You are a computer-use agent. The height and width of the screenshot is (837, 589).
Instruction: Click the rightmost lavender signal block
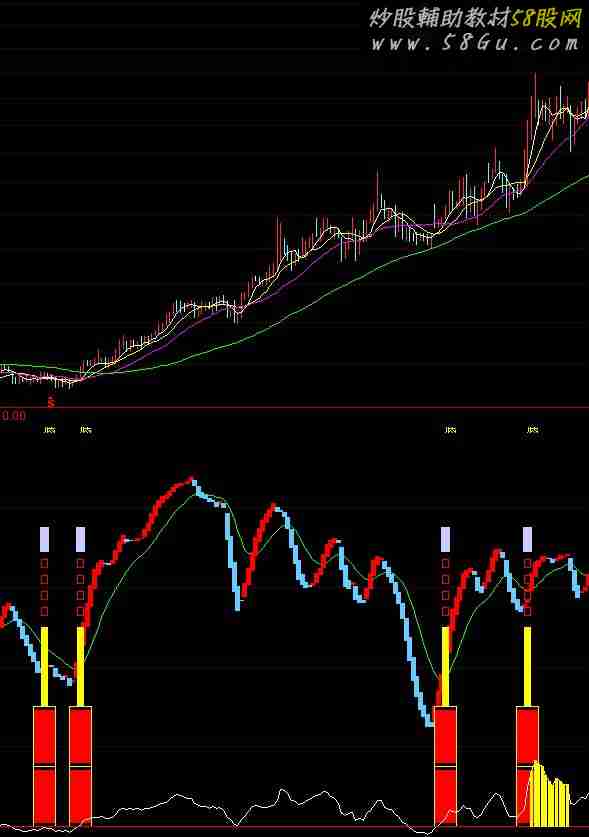coord(527,539)
